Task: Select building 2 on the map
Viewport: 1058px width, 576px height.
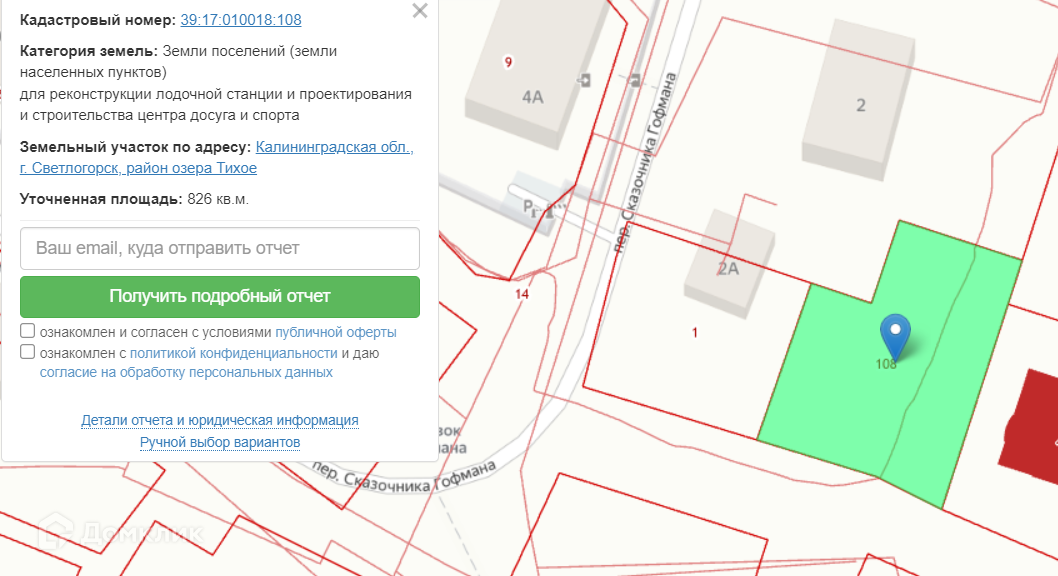Action: click(860, 100)
